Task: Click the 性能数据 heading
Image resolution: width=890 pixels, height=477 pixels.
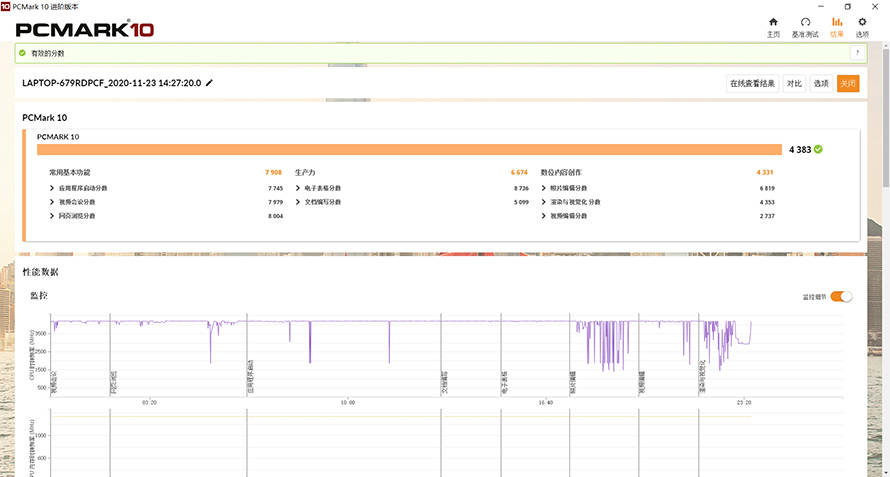Action: (40, 273)
